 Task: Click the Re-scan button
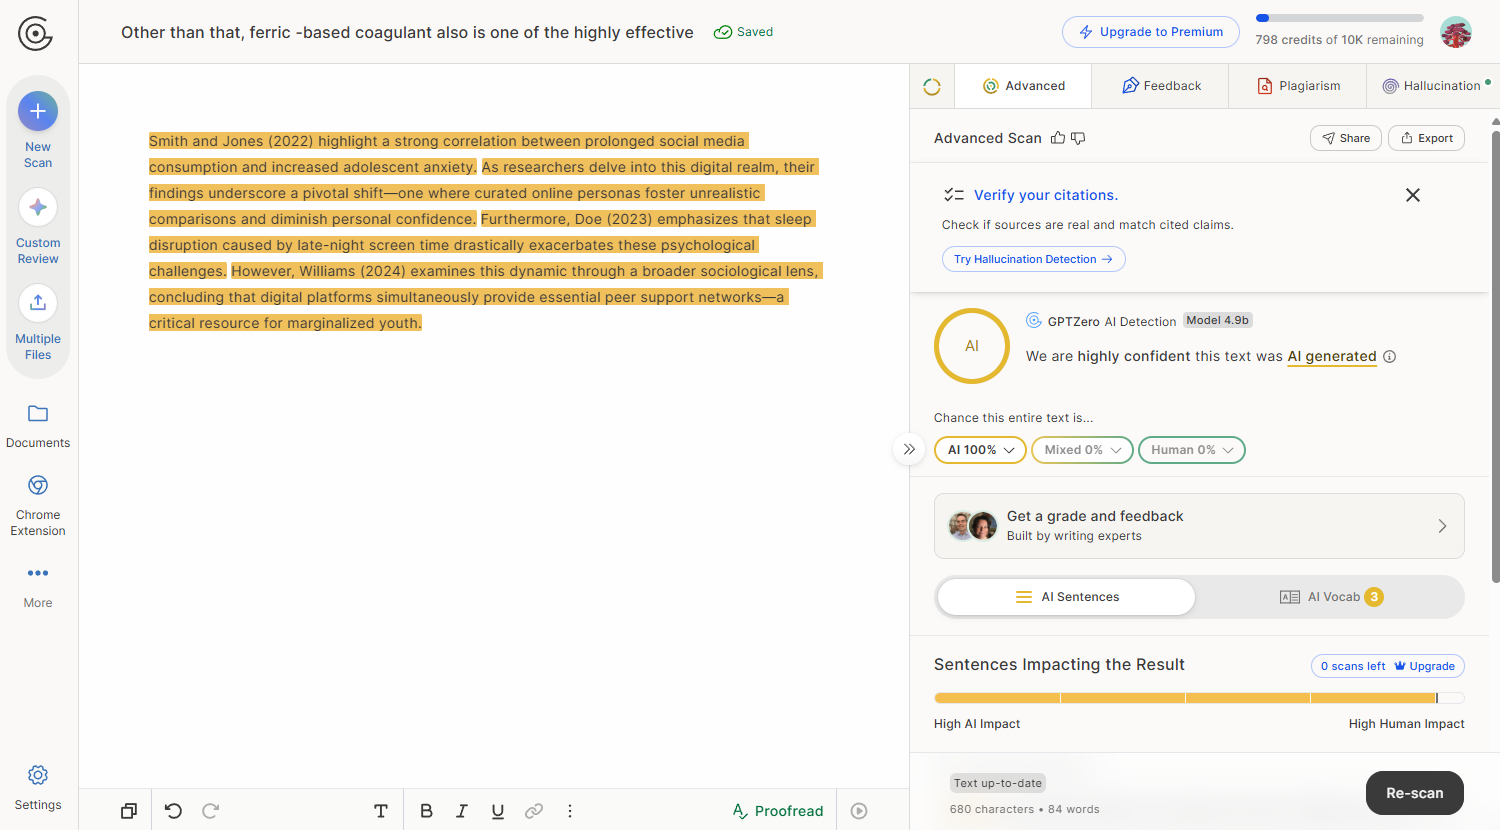(1414, 793)
